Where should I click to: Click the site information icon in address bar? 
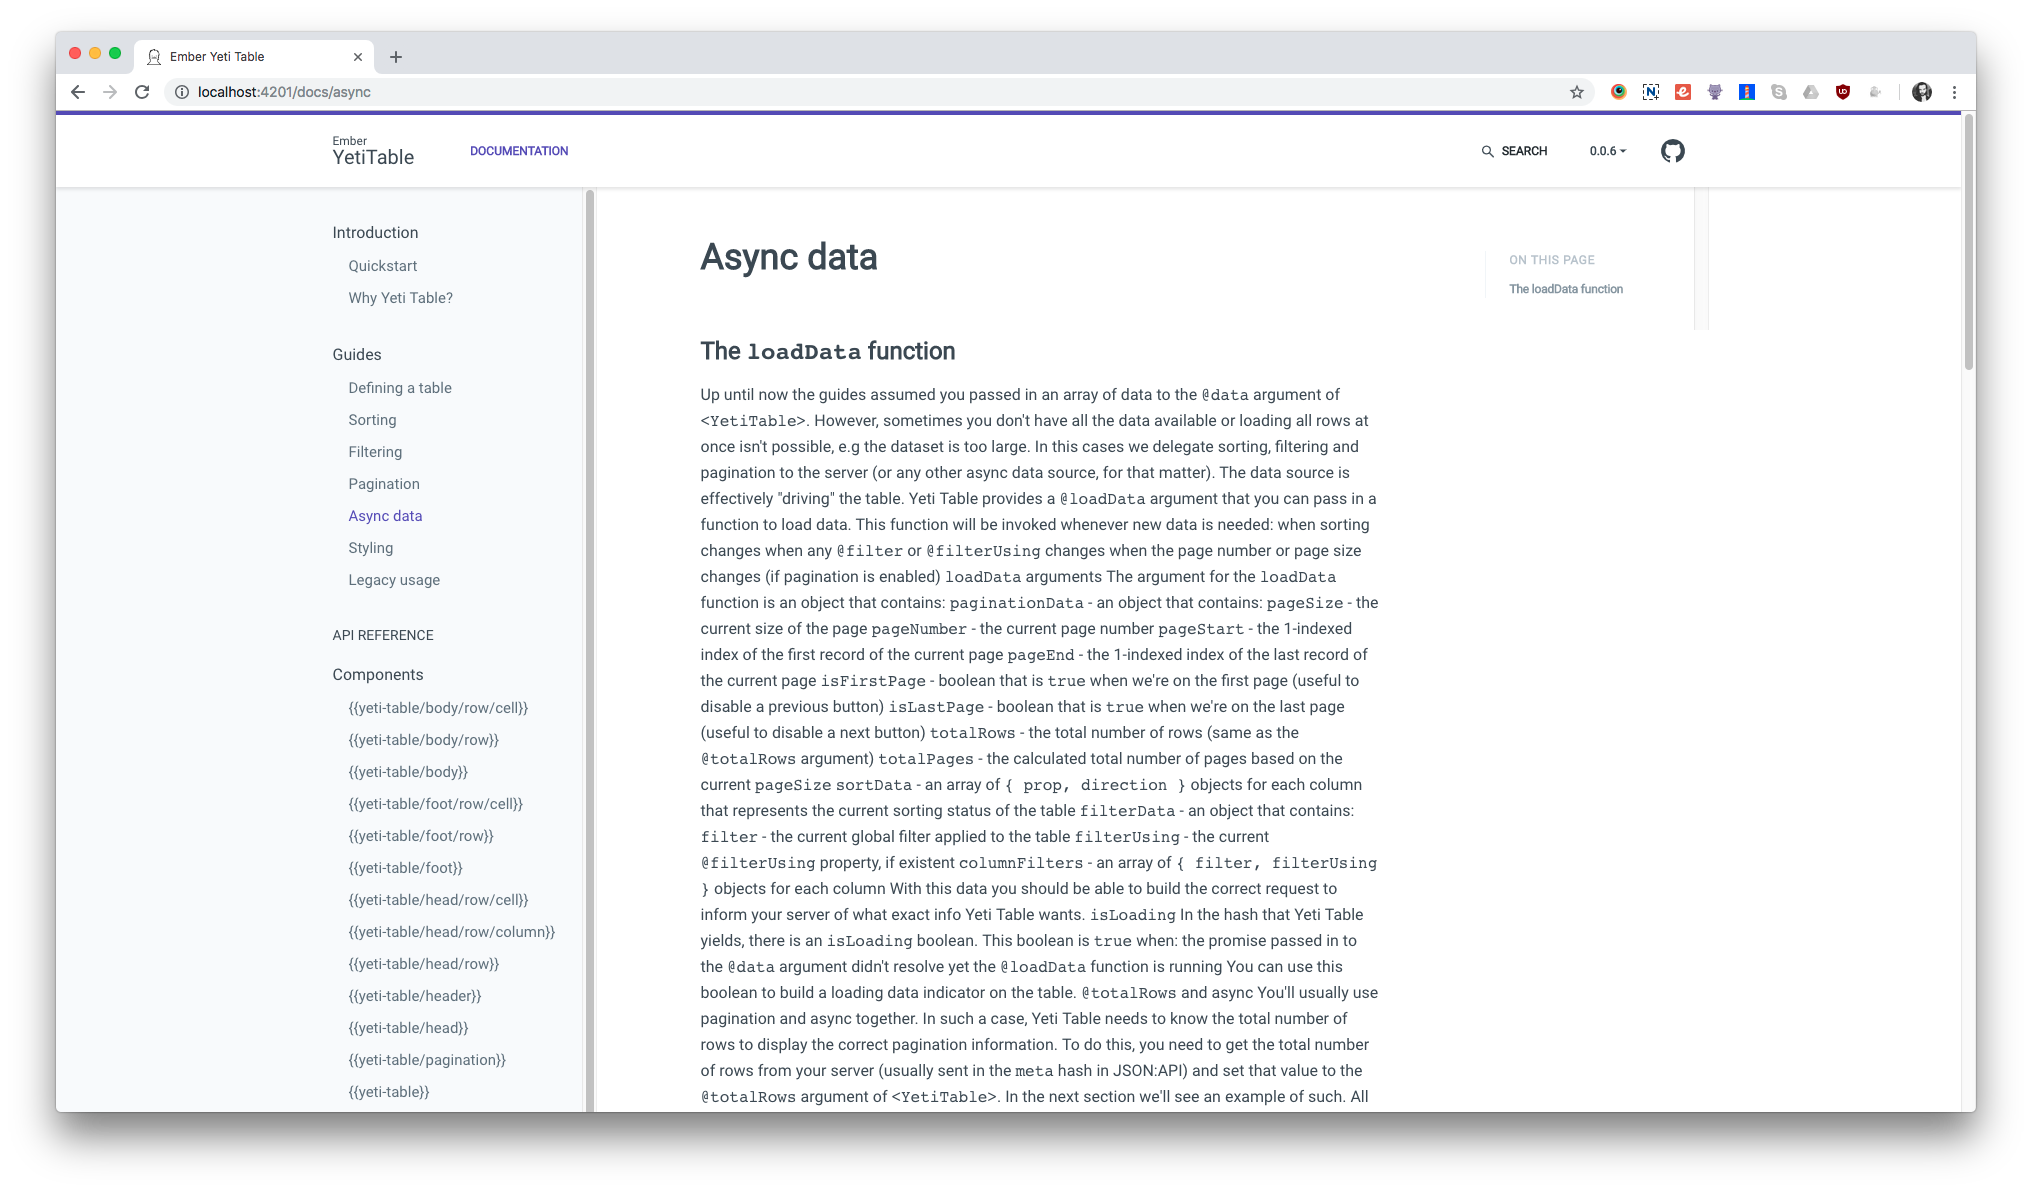182,92
